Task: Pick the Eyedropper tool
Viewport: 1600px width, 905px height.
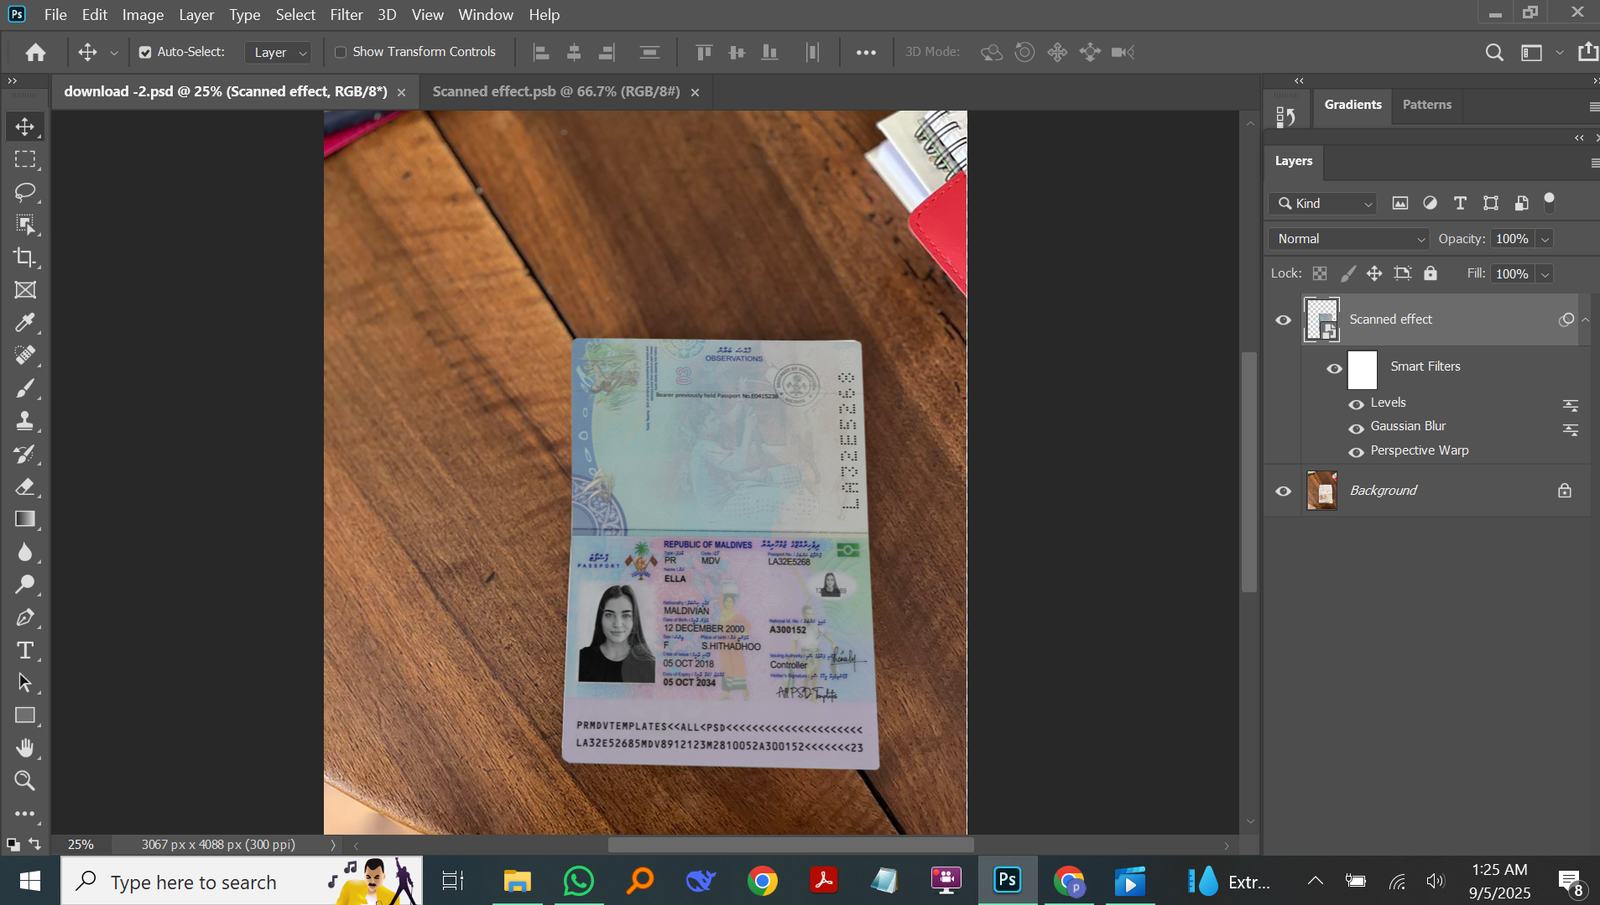Action: pos(25,323)
